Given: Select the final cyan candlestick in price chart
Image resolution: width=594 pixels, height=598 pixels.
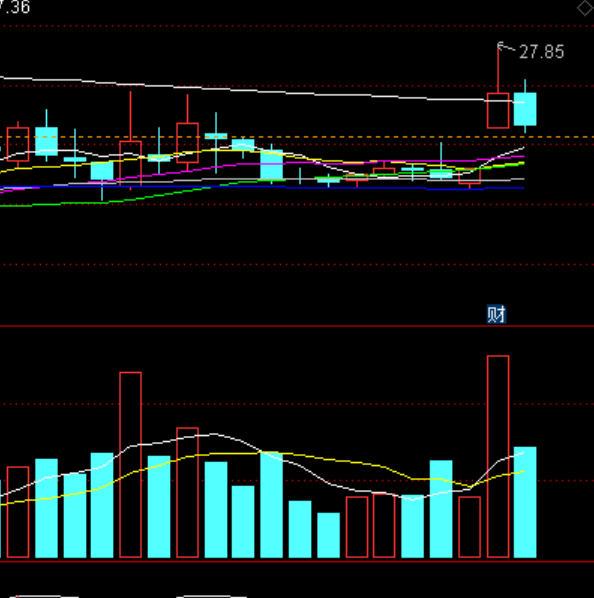Looking at the screenshot, I should (525, 106).
